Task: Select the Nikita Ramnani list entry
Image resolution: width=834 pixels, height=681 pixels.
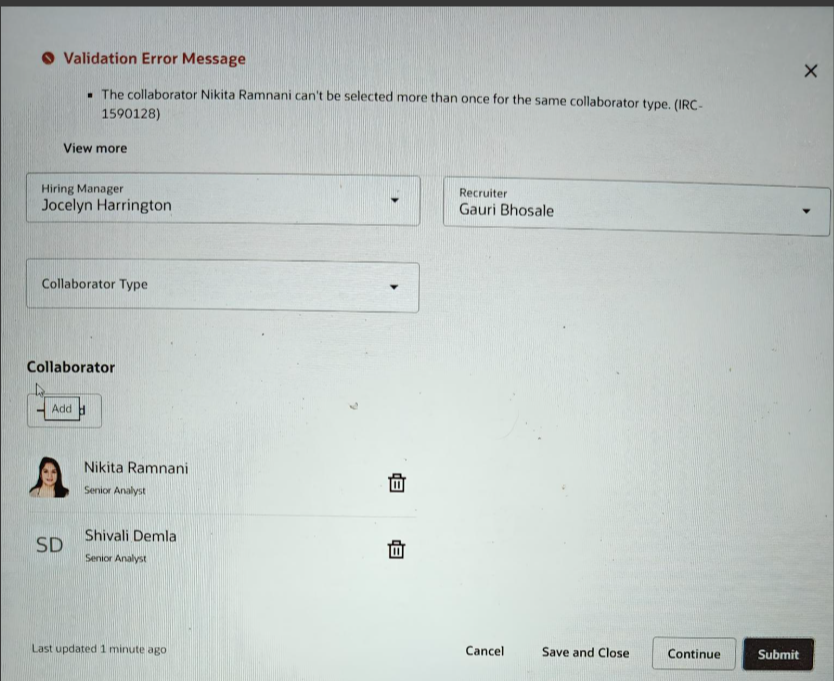Action: coord(136,468)
